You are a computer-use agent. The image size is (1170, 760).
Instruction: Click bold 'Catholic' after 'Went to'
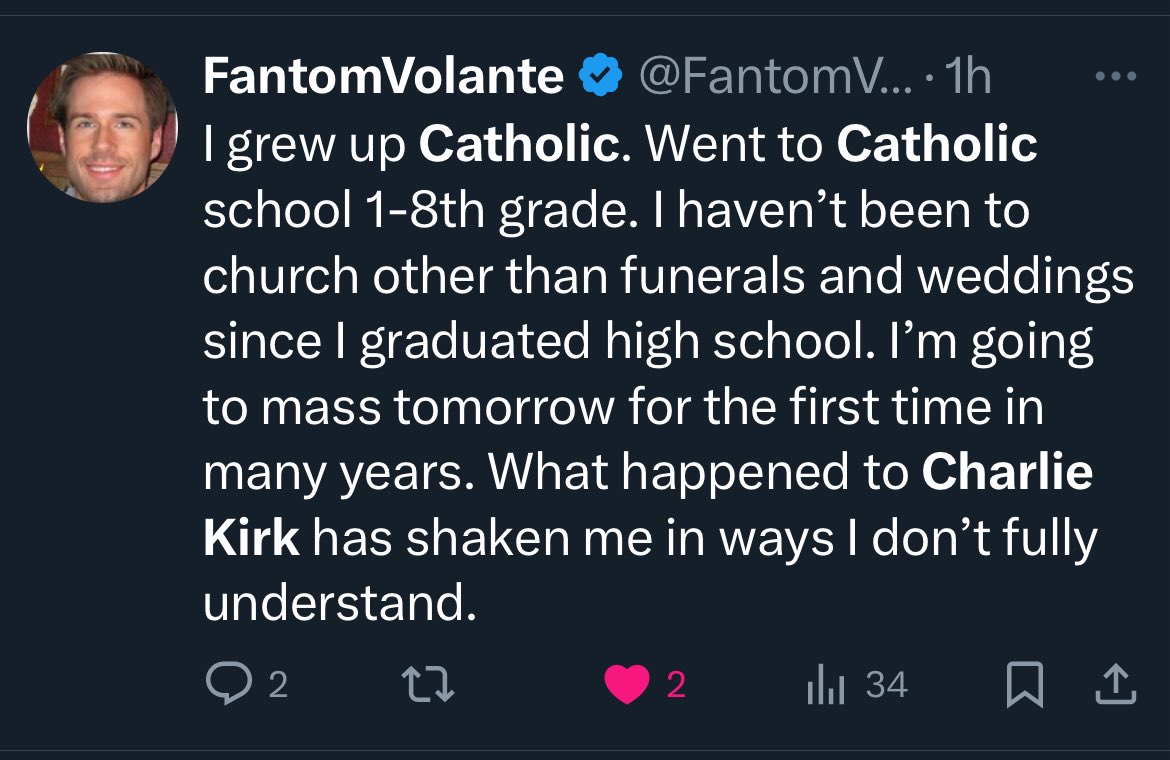click(x=937, y=146)
